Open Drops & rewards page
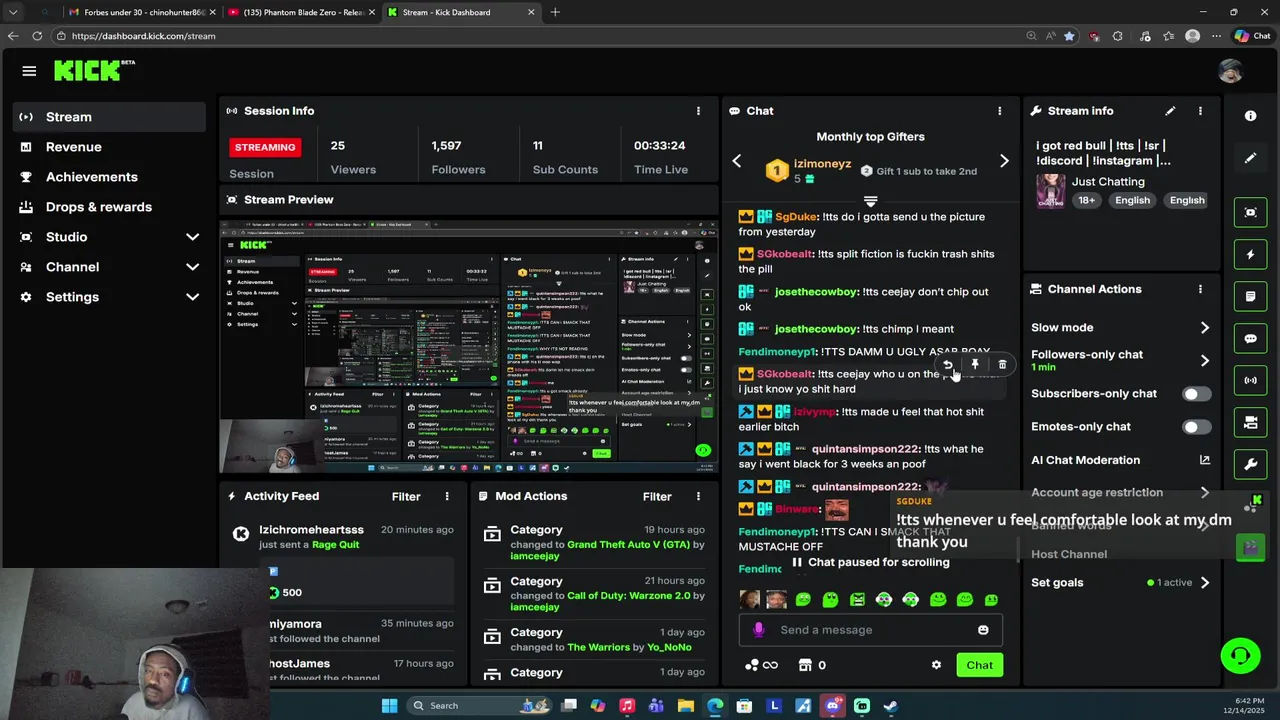 (x=98, y=207)
